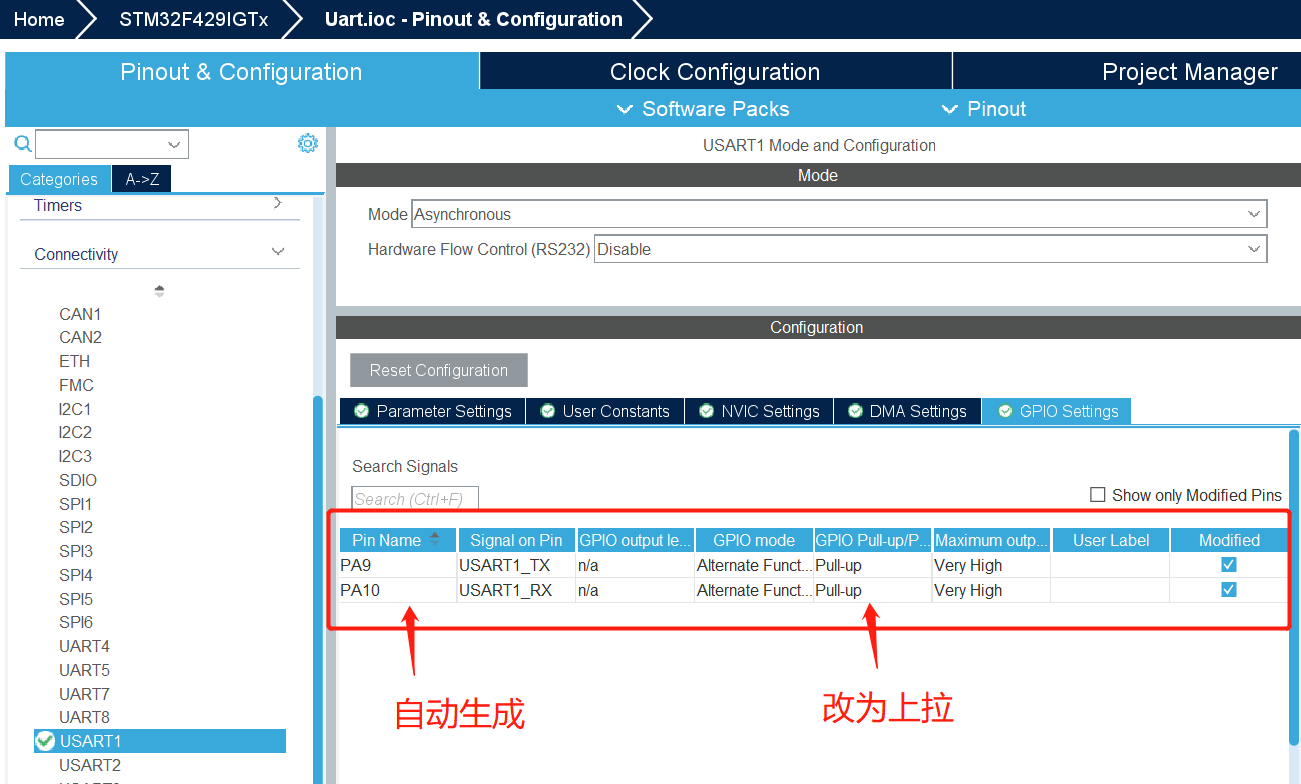Select ETH peripheral
1301x784 pixels.
(x=74, y=361)
